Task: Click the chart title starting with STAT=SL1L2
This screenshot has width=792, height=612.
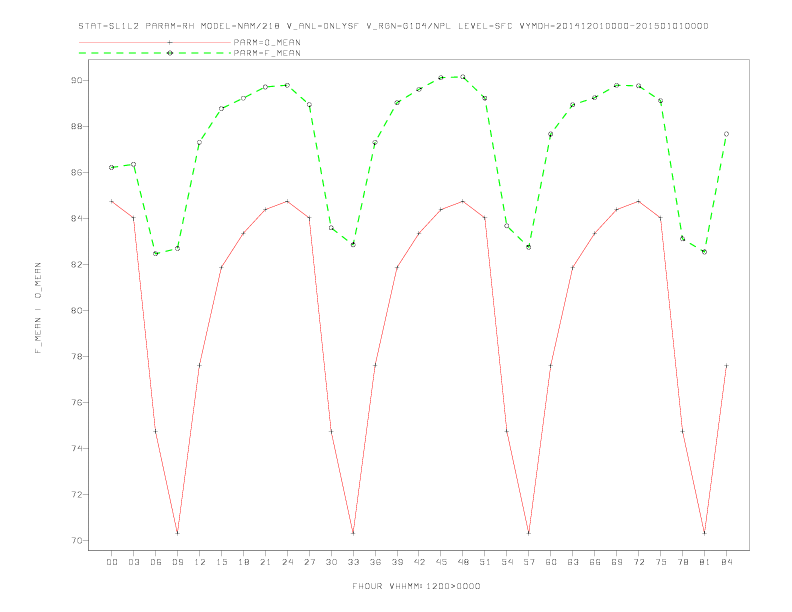Action: pyautogui.click(x=393, y=26)
